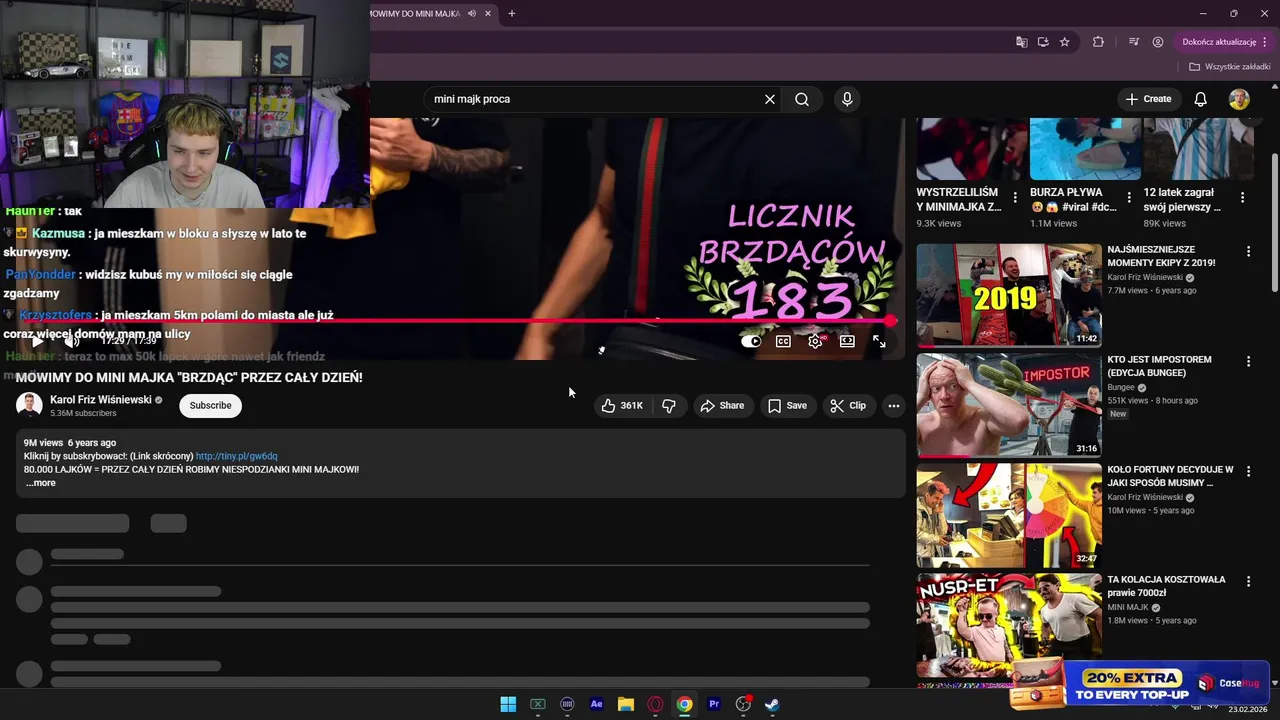Open Karol Friz Wiśniewski channel name link
The width and height of the screenshot is (1280, 720).
(101, 399)
